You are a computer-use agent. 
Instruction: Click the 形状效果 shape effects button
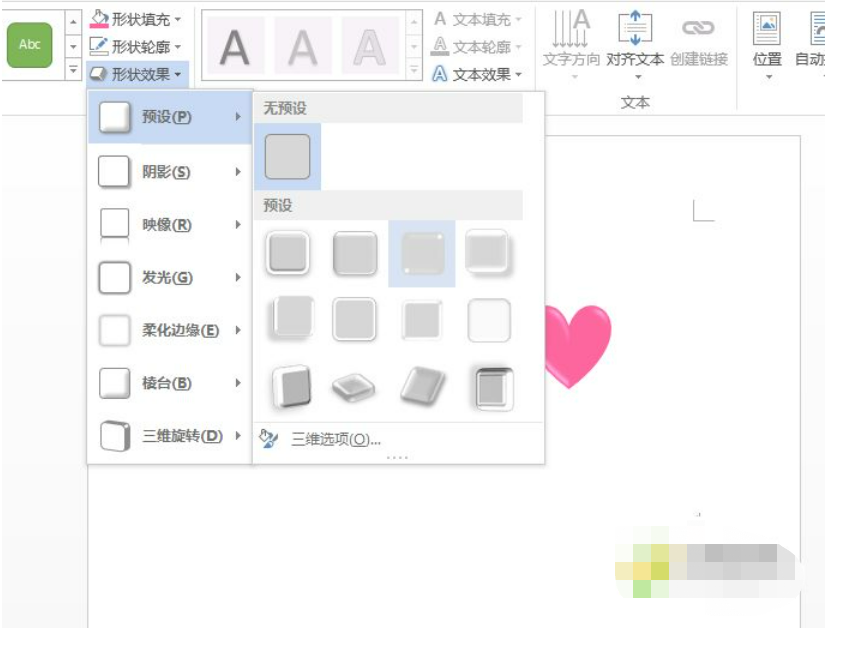point(137,74)
